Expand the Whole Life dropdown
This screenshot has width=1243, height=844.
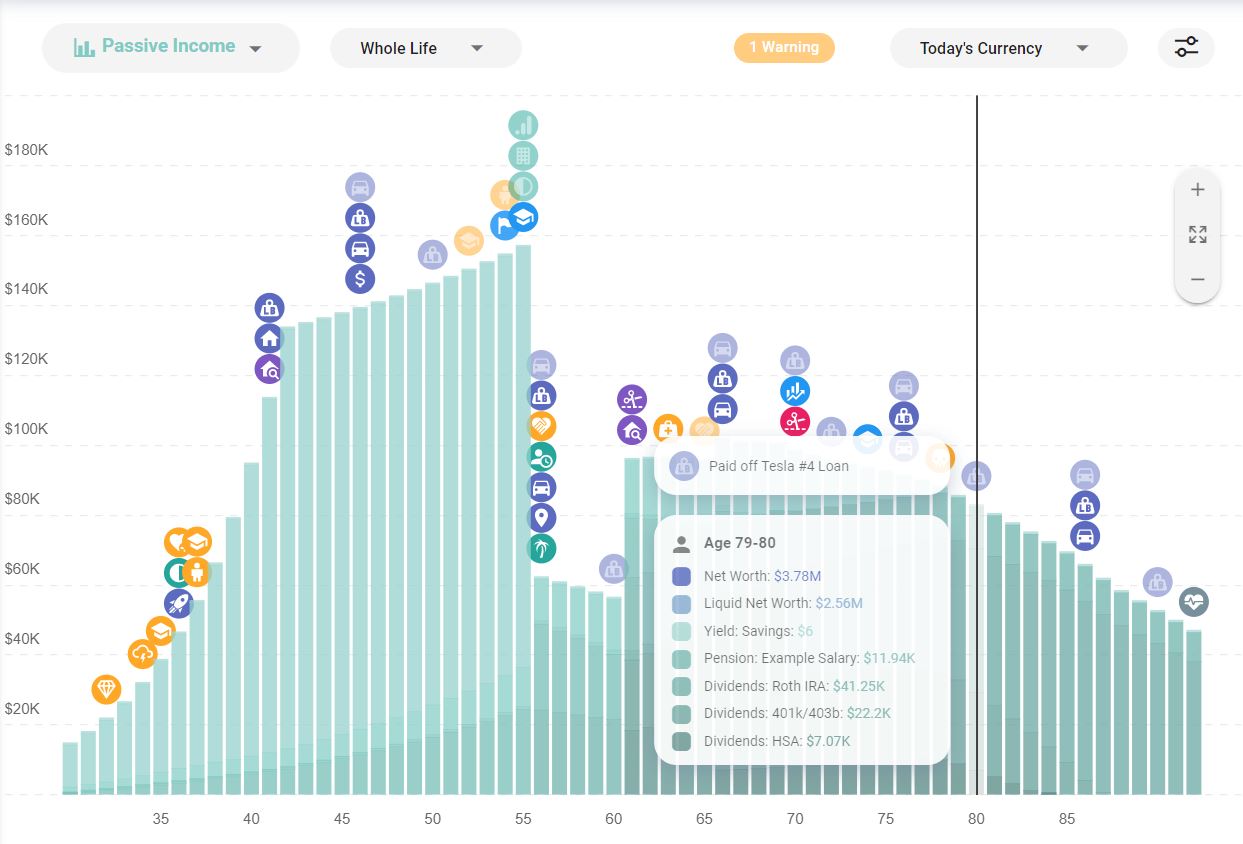pos(425,47)
